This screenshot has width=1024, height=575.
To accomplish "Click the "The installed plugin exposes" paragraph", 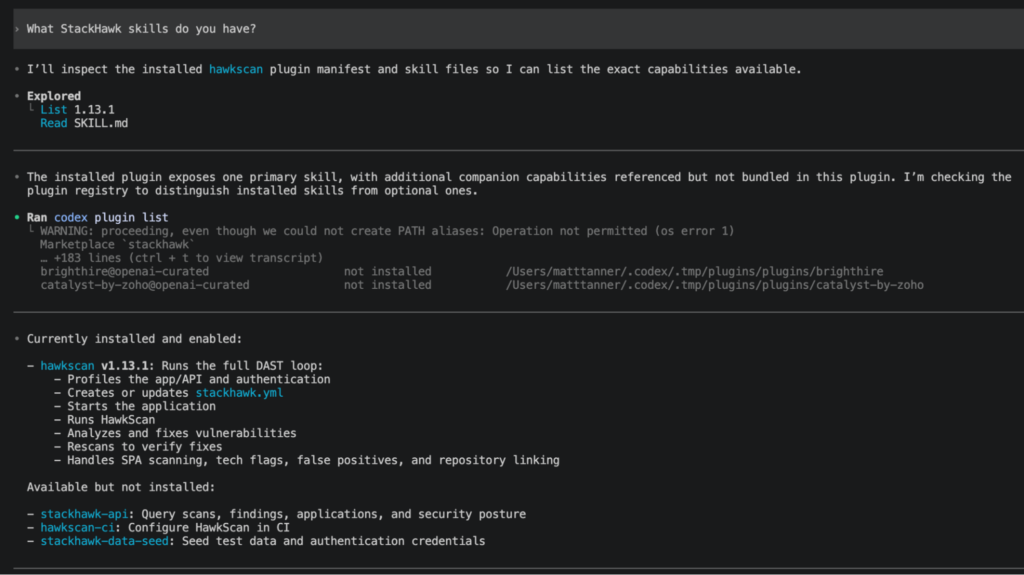I will [x=519, y=184].
